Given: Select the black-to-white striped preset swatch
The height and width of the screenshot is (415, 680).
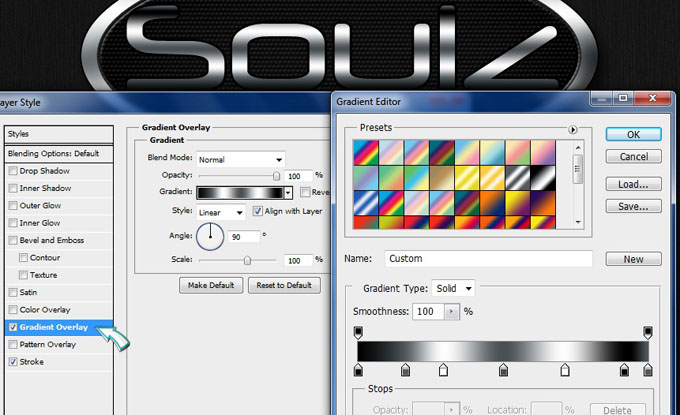Looking at the screenshot, I should coord(543,176).
